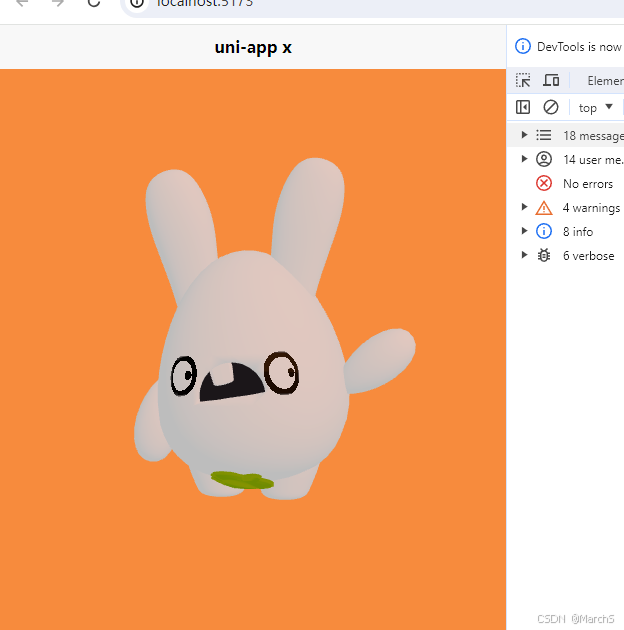This screenshot has width=624, height=630.
Task: Open the top JavaScript context dropdown
Action: coord(595,108)
